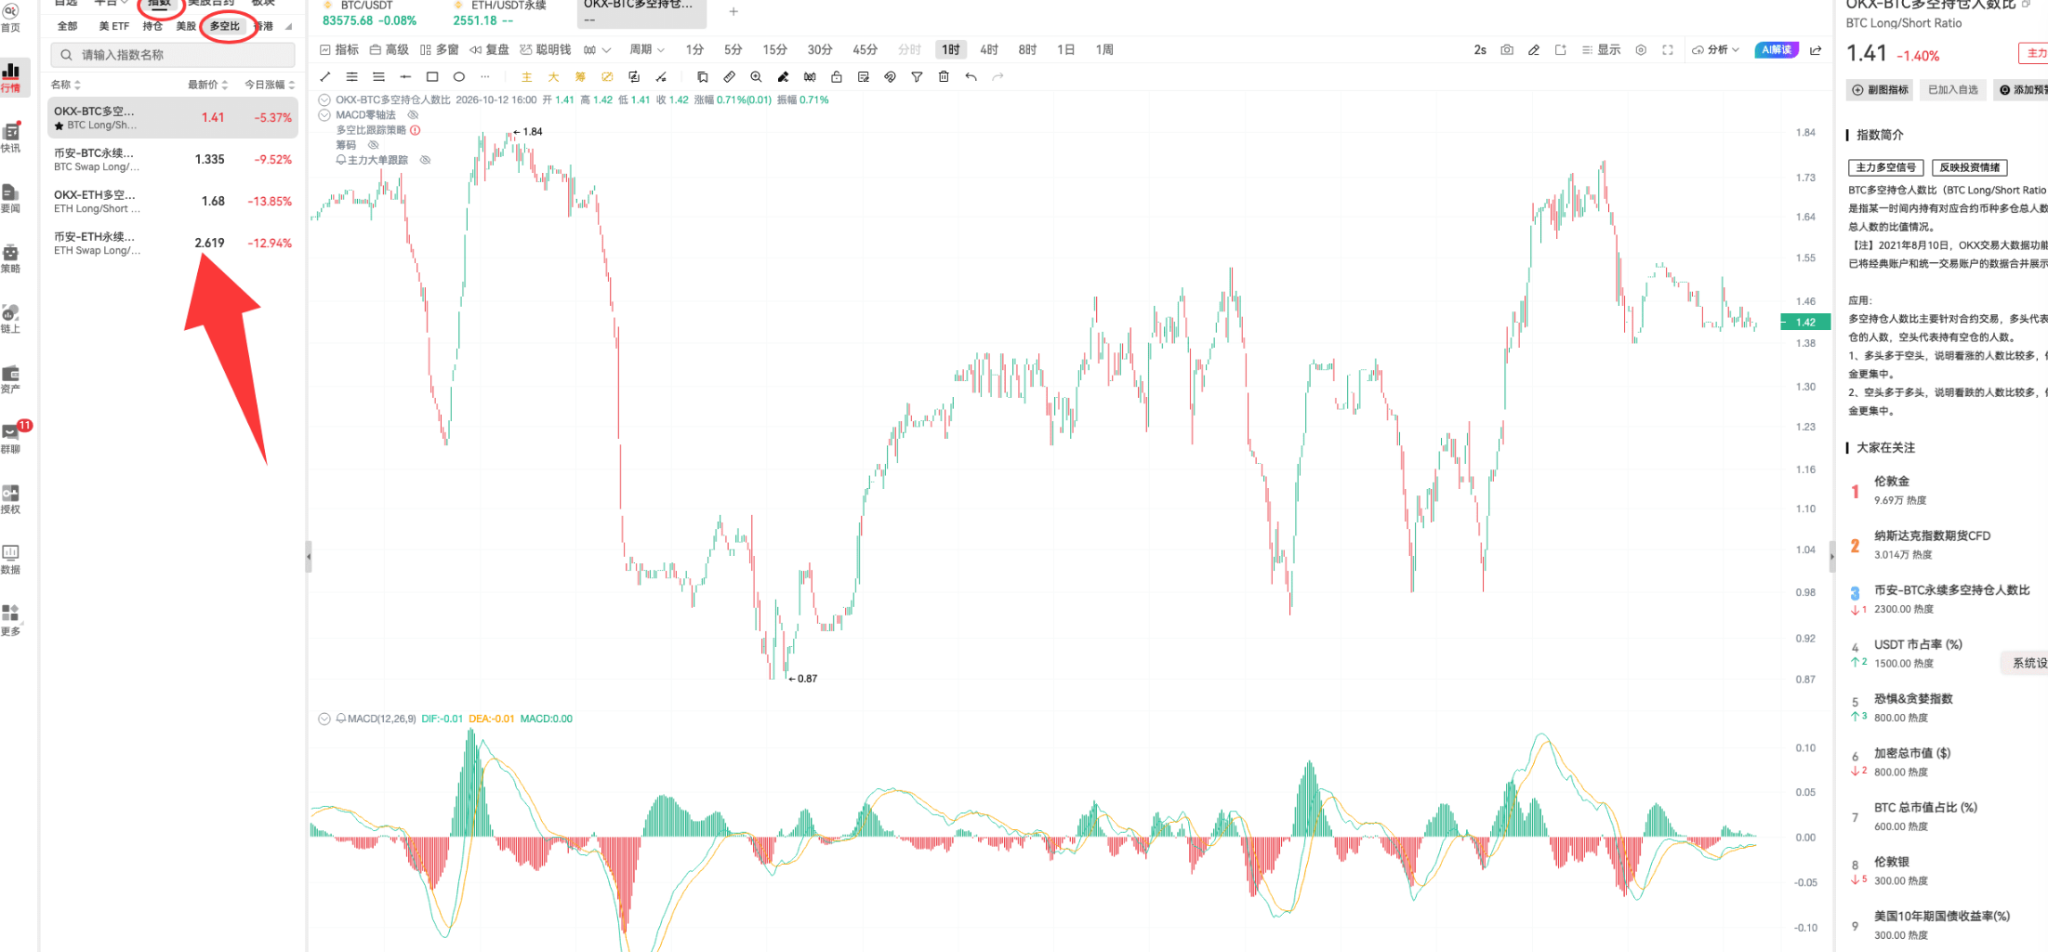
Task: Toggle visibility of 主力大单跟踪 indicator
Action: pyautogui.click(x=425, y=160)
